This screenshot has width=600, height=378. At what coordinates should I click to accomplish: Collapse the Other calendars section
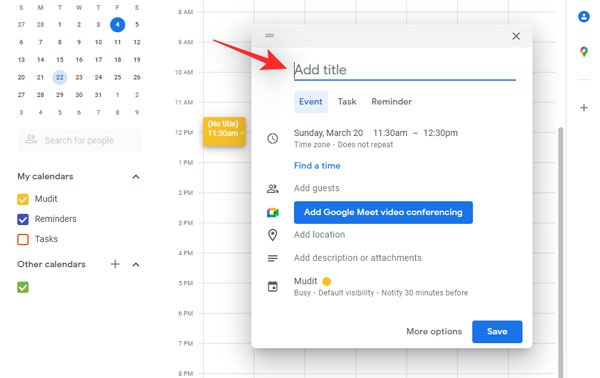tap(136, 264)
